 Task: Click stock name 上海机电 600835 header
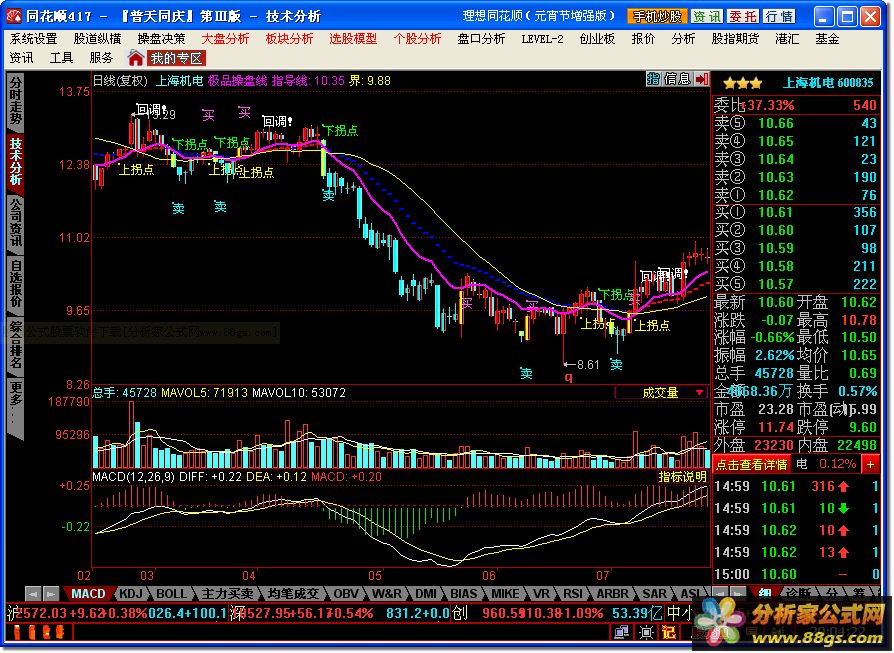click(x=828, y=83)
